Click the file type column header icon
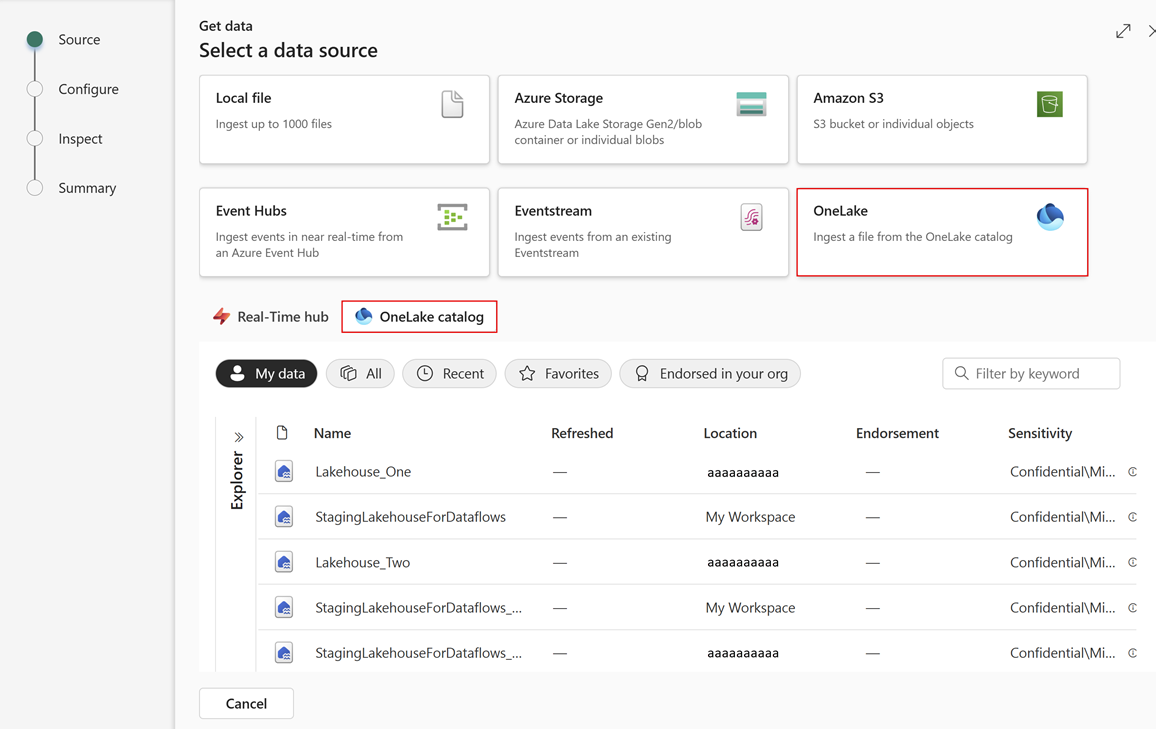Screen dimensions: 1156x729 coord(282,433)
